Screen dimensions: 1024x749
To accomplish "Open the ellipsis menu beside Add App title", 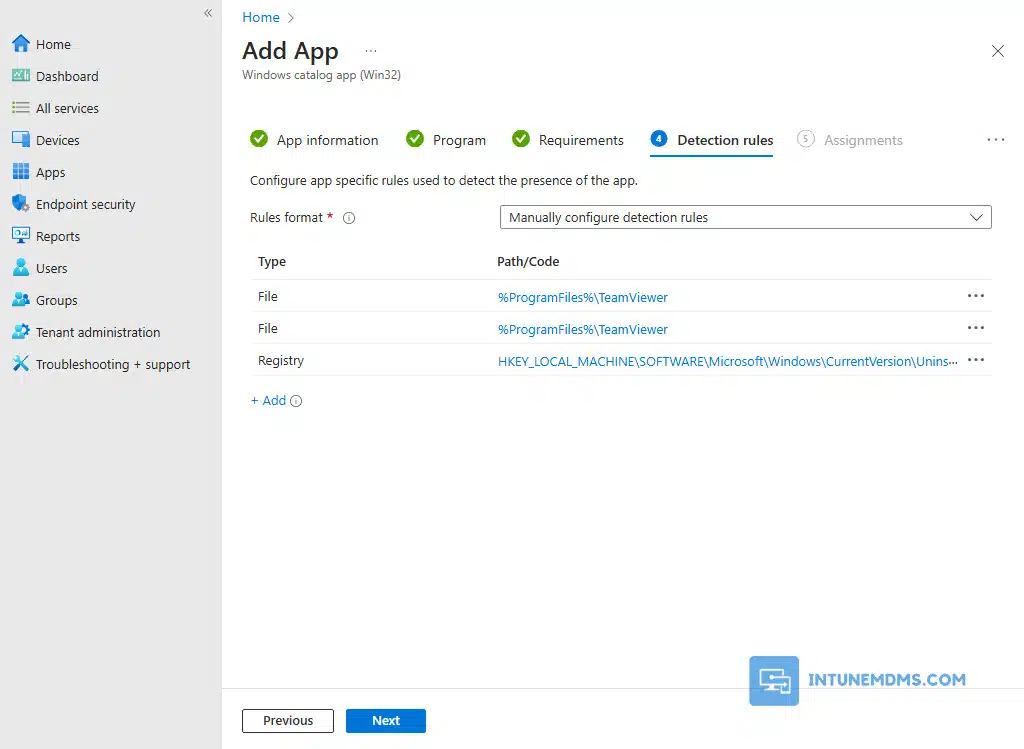I will pos(371,51).
